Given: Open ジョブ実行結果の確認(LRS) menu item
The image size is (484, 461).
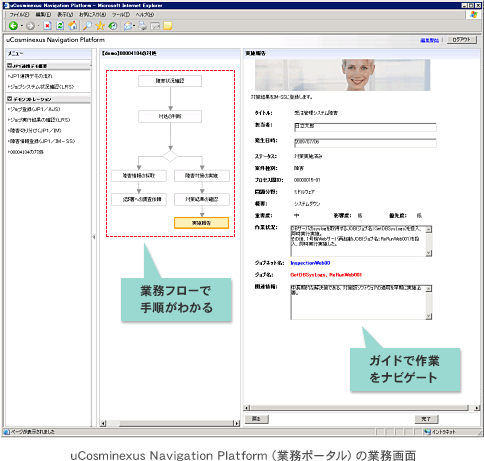Looking at the screenshot, I should click(x=39, y=120).
